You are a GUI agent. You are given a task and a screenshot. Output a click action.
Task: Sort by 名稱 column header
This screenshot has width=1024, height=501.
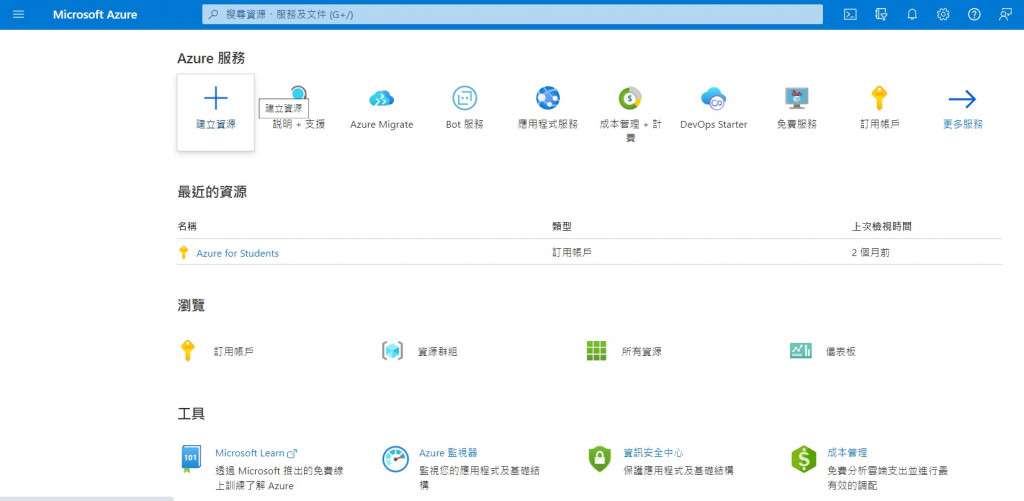pyautogui.click(x=187, y=227)
